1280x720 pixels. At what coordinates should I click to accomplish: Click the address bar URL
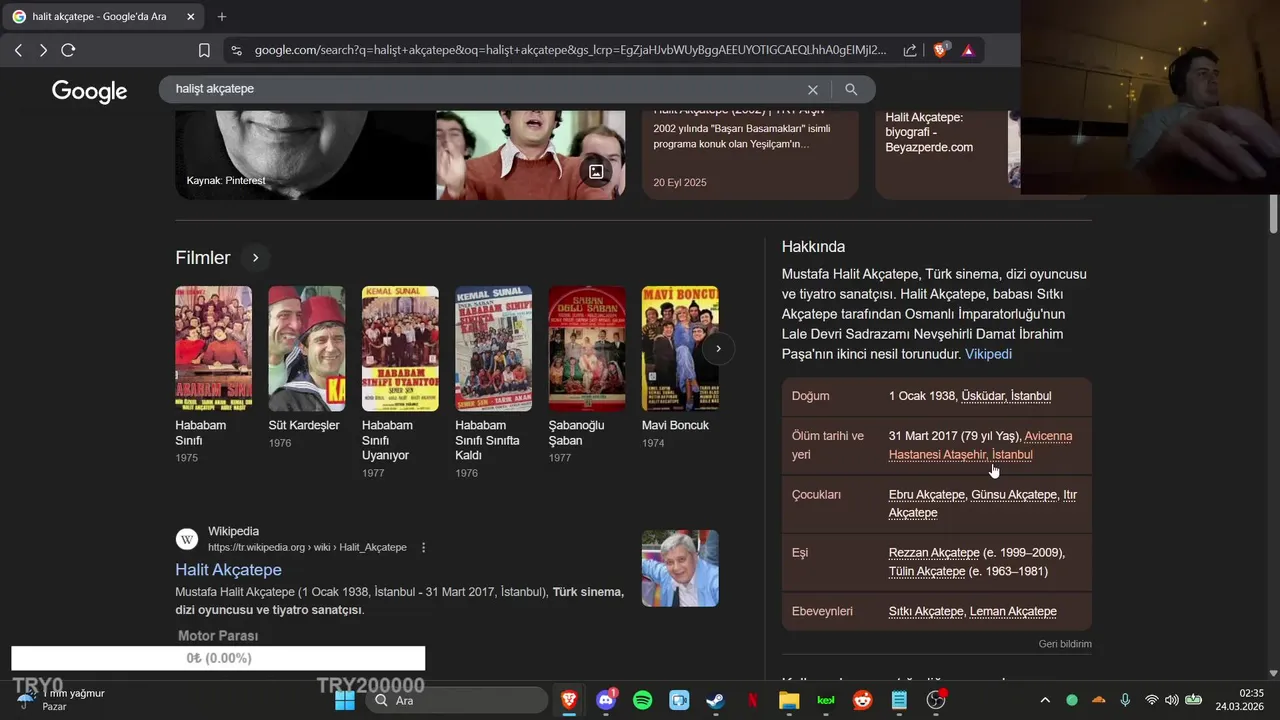570,50
